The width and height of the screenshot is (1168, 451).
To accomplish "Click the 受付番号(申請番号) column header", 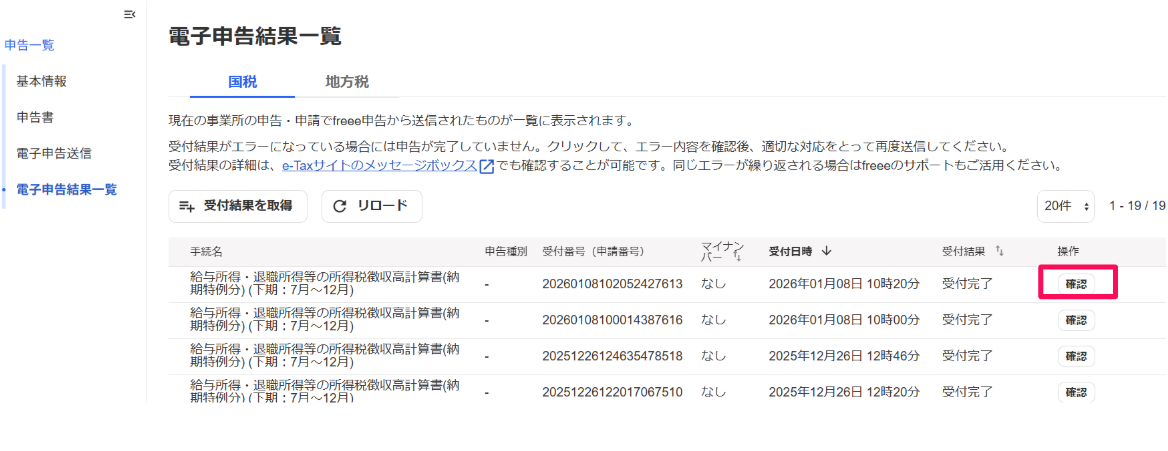I will pyautogui.click(x=593, y=251).
